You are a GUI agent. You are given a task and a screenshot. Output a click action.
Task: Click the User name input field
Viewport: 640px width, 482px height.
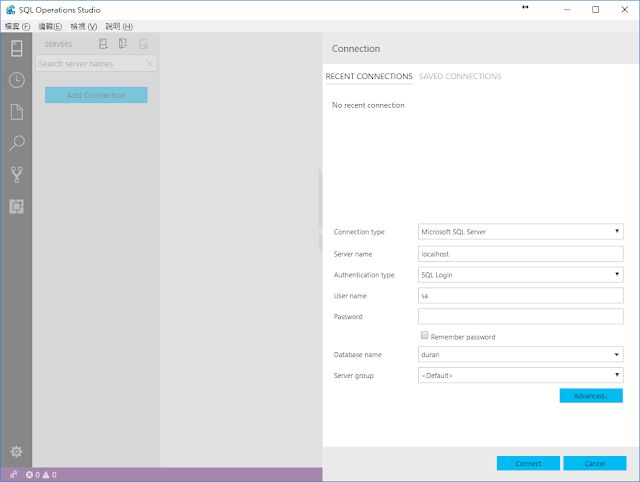[x=520, y=295]
